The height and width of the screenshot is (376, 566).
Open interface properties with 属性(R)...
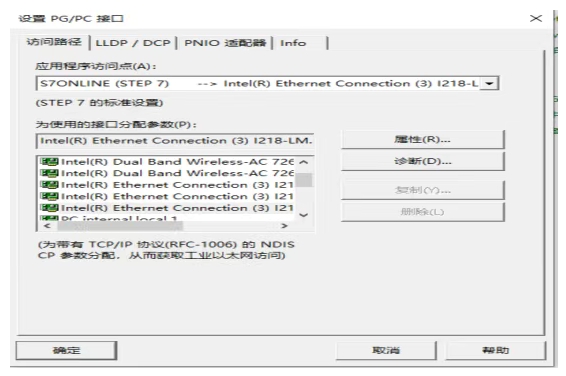tap(422, 140)
